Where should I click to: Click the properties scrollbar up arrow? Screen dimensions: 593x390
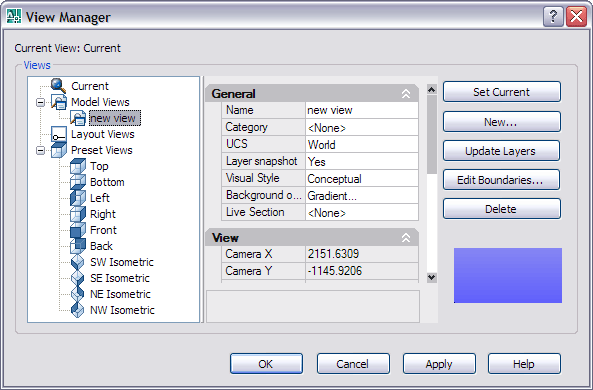(x=432, y=90)
